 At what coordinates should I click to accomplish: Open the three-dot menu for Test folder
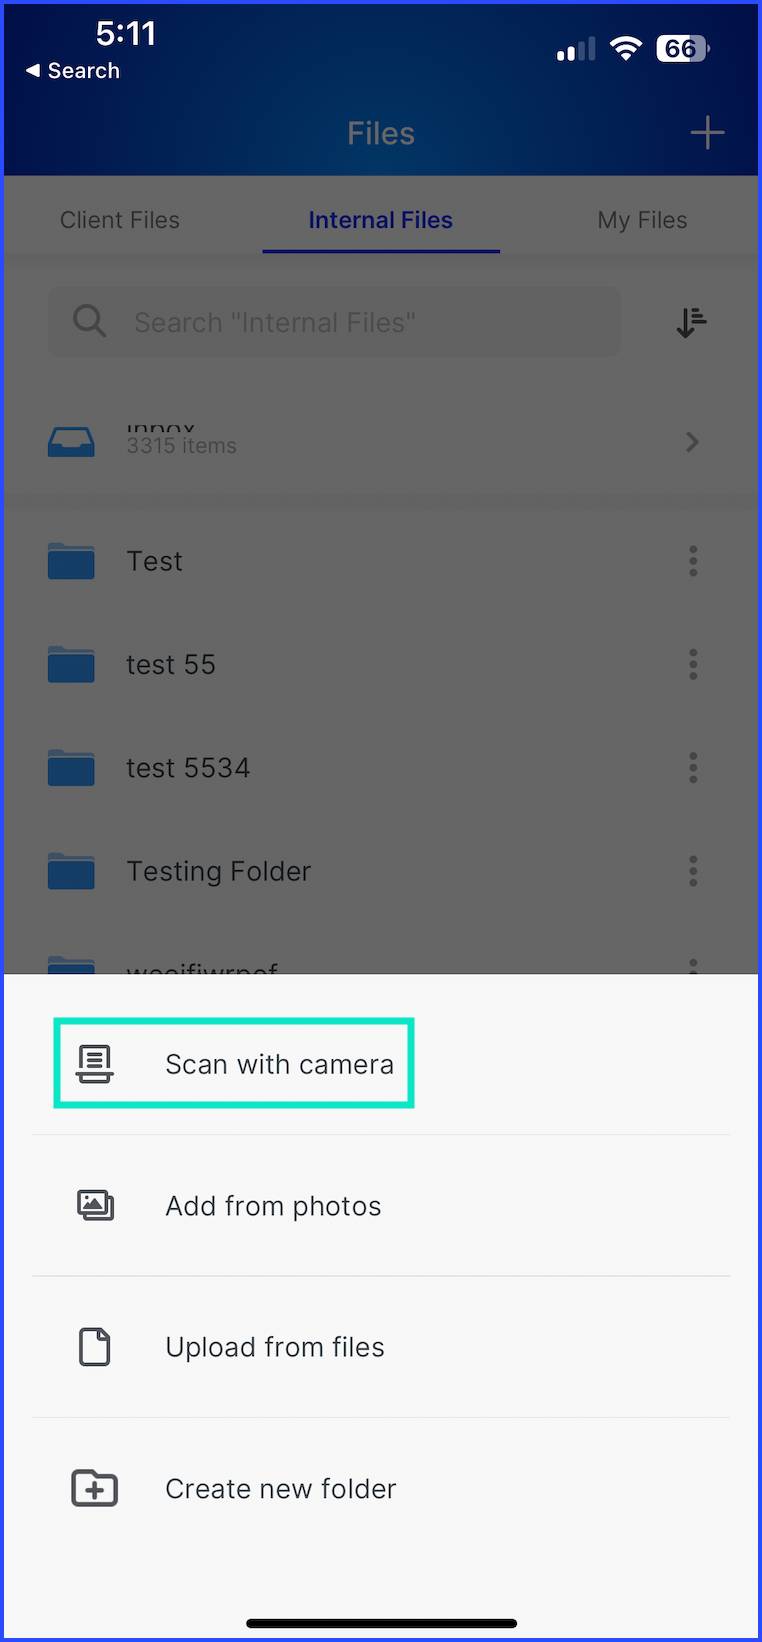click(x=693, y=561)
